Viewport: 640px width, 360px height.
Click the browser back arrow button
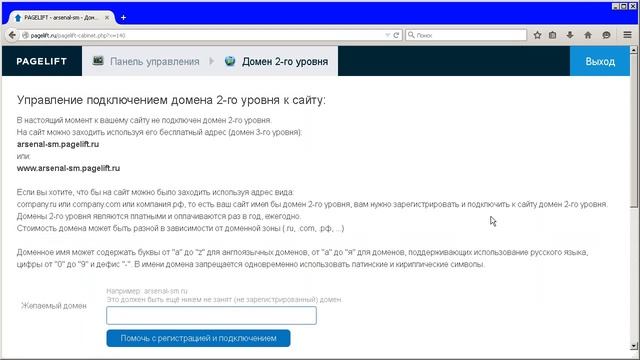[x=12, y=35]
